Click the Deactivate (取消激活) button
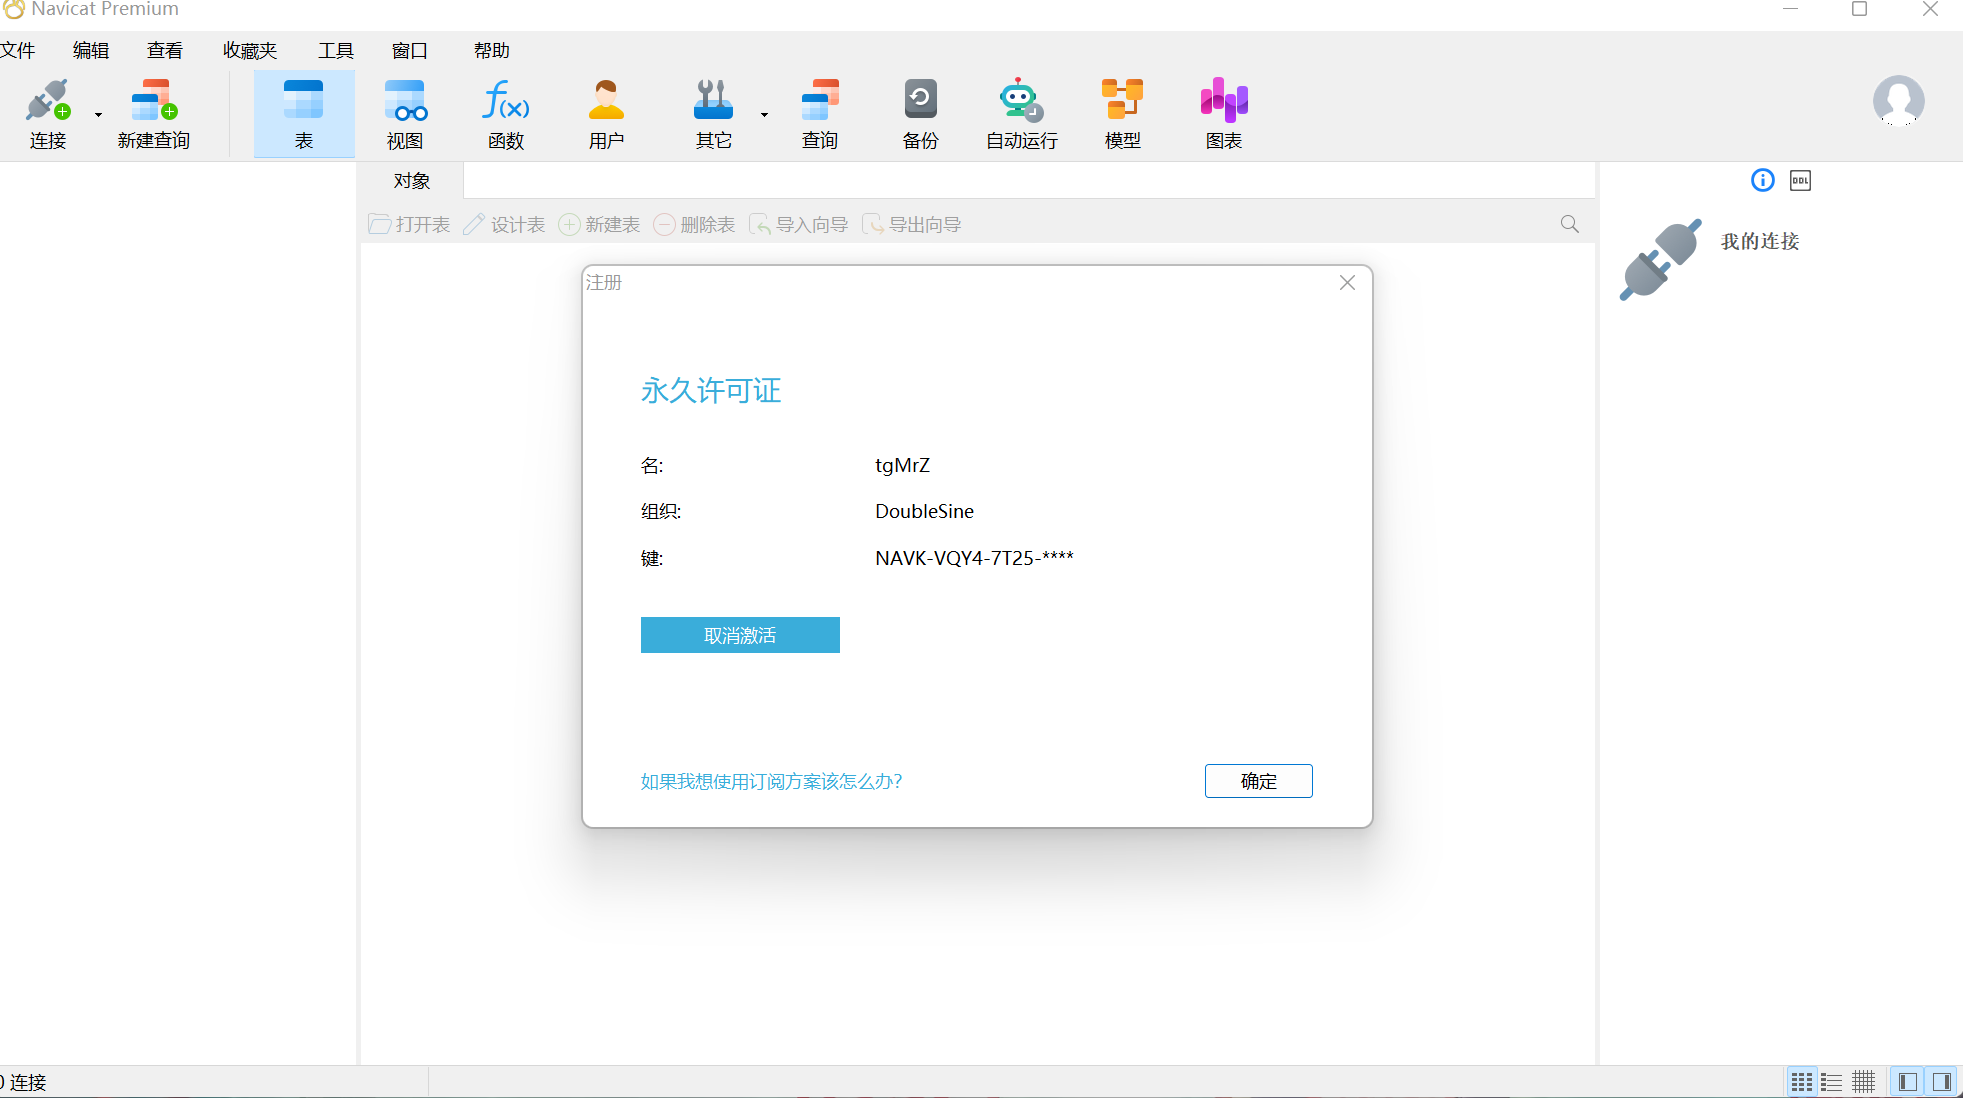1963x1098 pixels. tap(740, 635)
